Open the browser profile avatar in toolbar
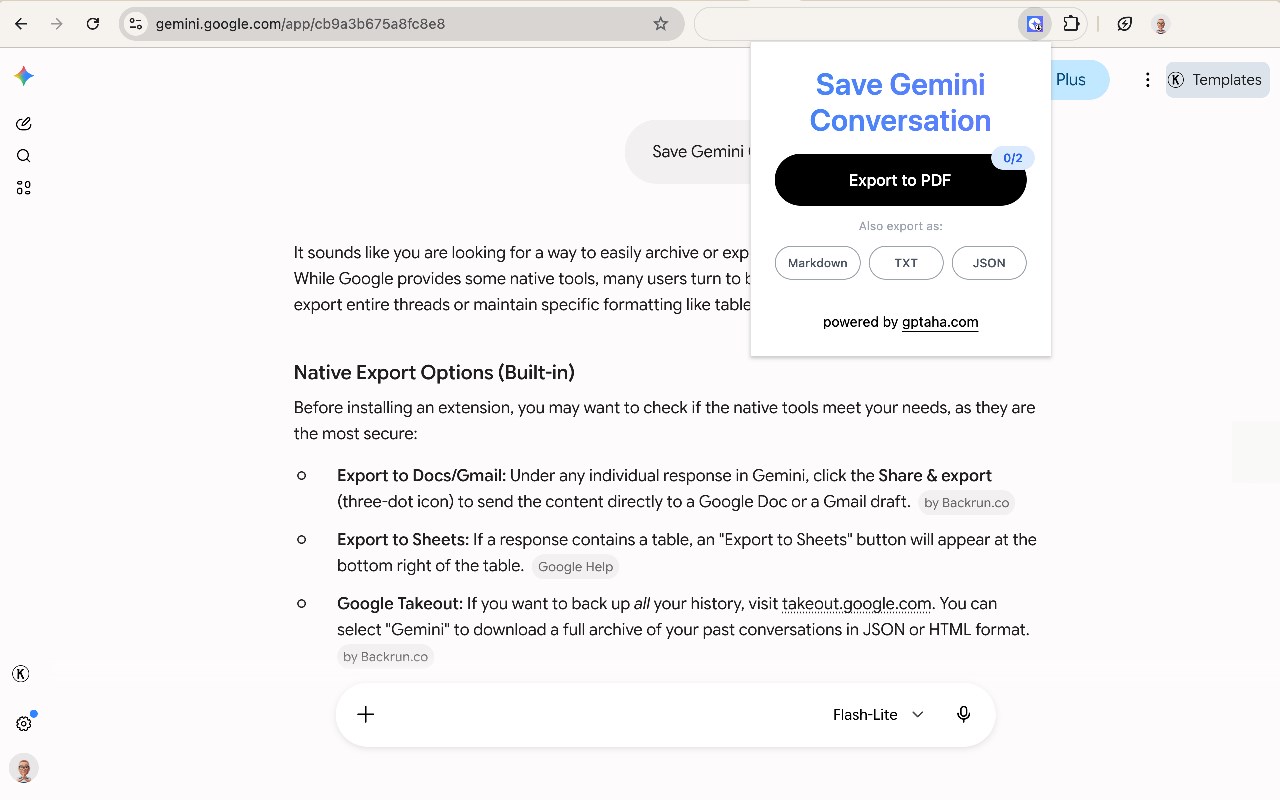This screenshot has height=800, width=1280. pos(1161,24)
